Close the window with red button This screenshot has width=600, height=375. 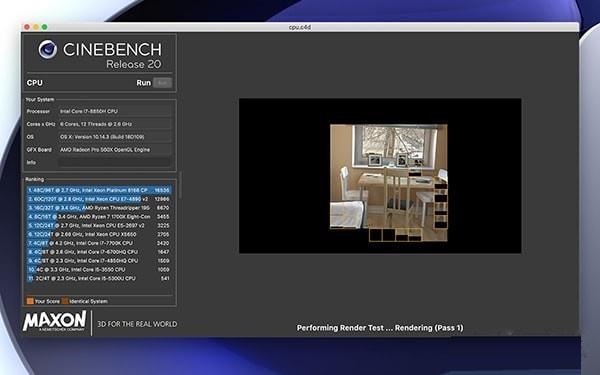tap(27, 27)
